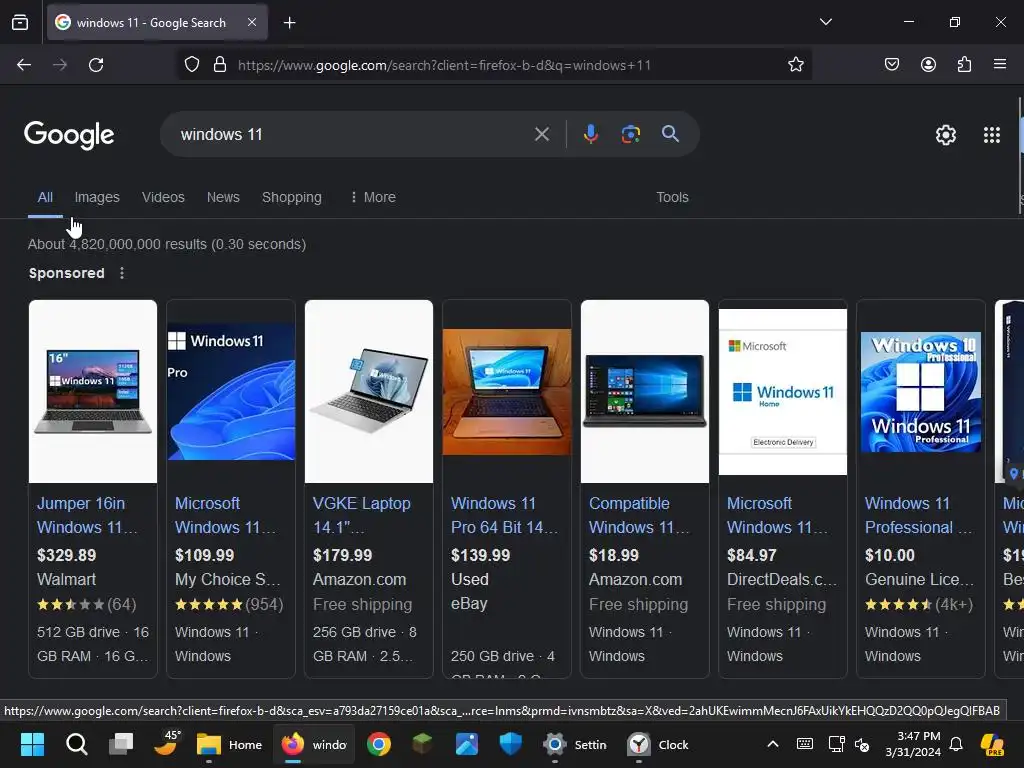Open the Firefox hamburger menu

[x=1000, y=65]
